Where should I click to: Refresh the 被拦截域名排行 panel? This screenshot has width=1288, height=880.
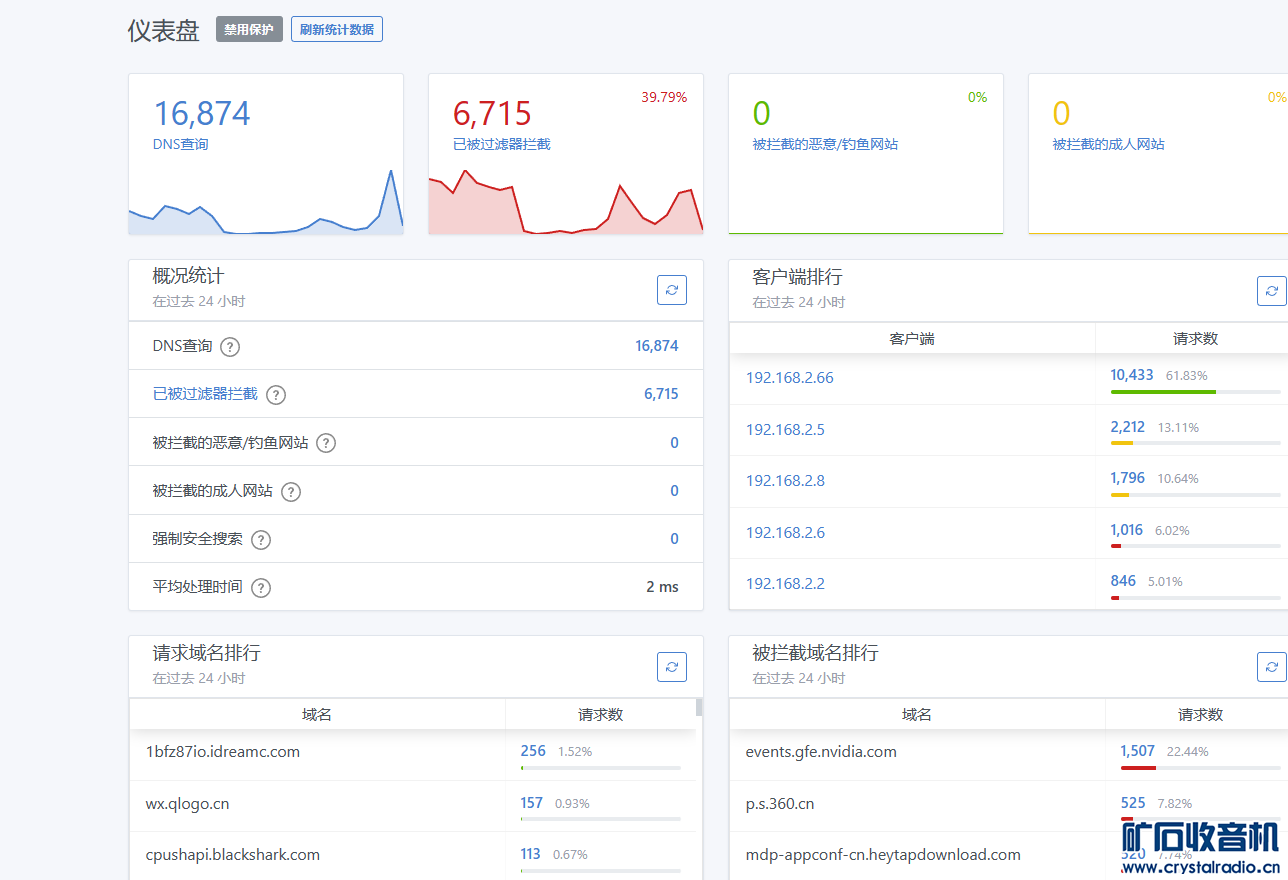point(1271,666)
